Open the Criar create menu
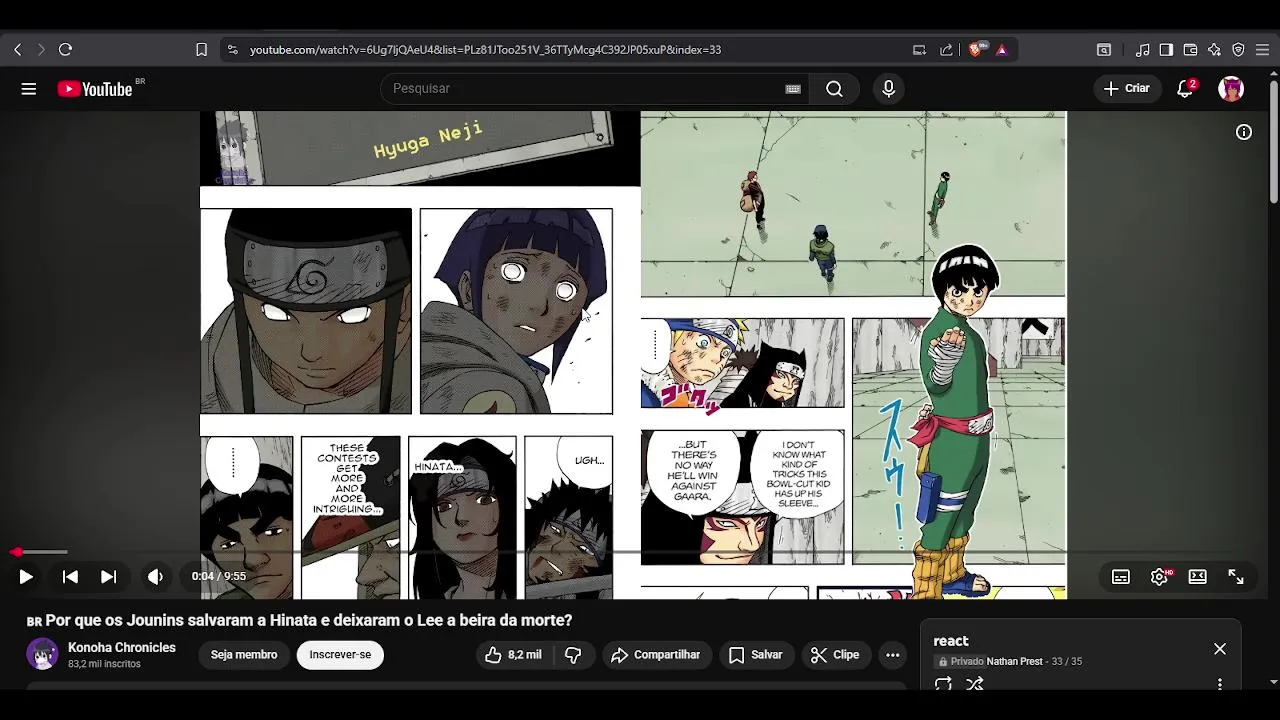The width and height of the screenshot is (1280, 720). click(1127, 88)
